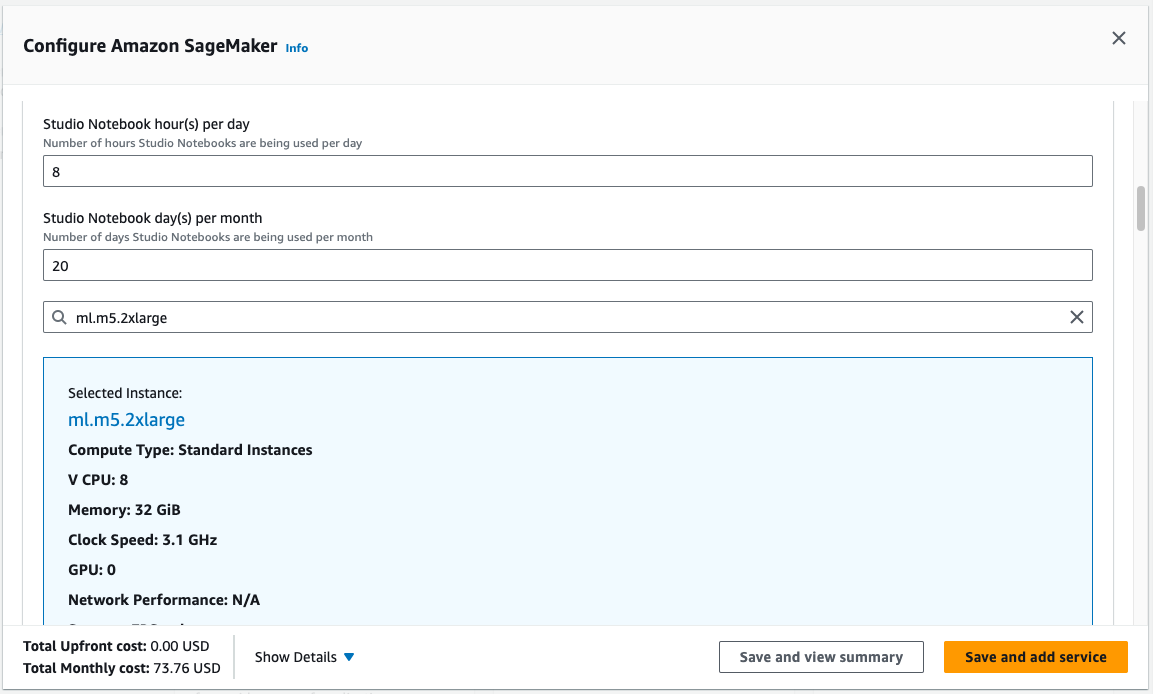Screen dimensions: 1153x694
Task: Open the blue ml.m5.2xlarge instance link
Action: [126, 420]
